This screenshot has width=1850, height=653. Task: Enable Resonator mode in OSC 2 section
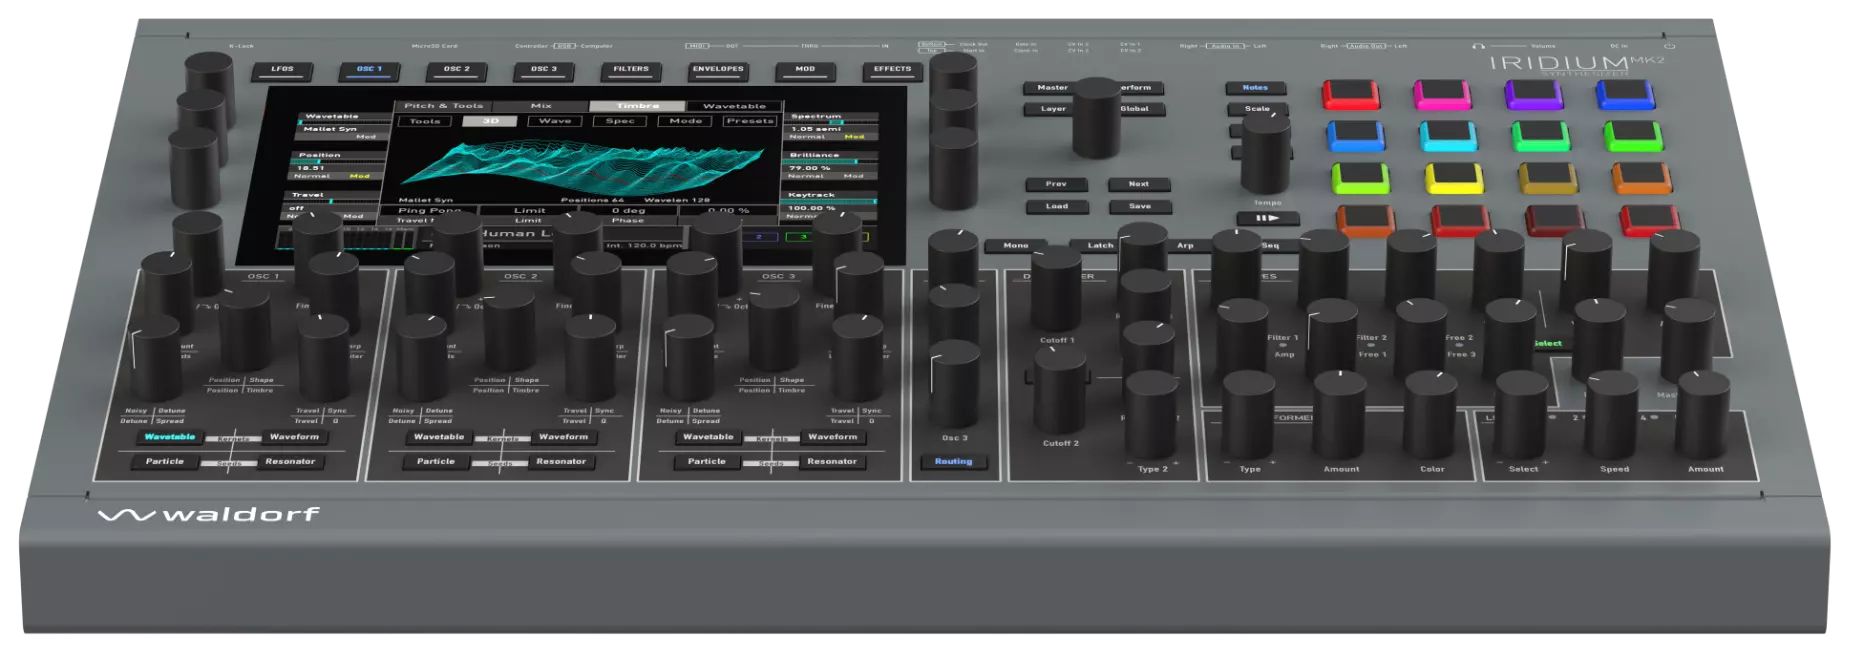pyautogui.click(x=561, y=462)
